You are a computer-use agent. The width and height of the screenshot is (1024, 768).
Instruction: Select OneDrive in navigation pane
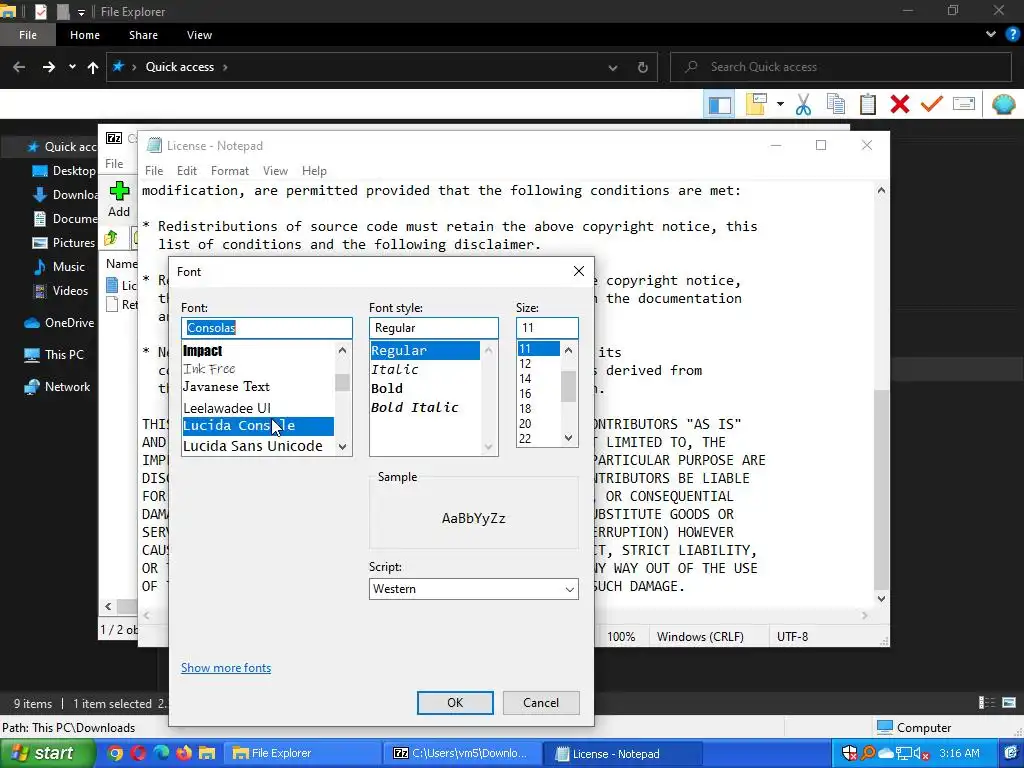(69, 323)
